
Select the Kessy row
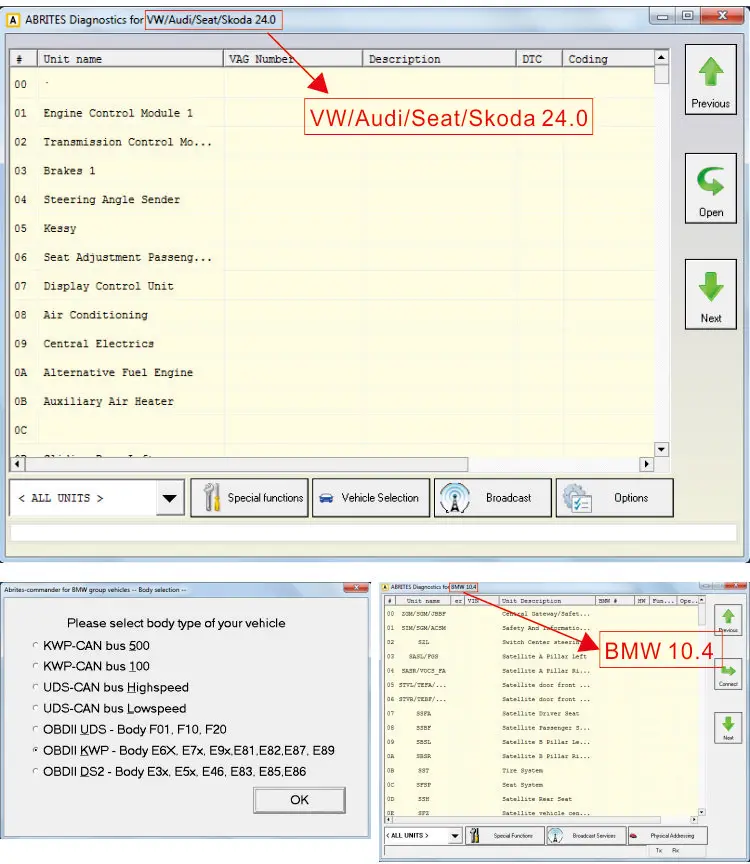pyautogui.click(x=332, y=229)
